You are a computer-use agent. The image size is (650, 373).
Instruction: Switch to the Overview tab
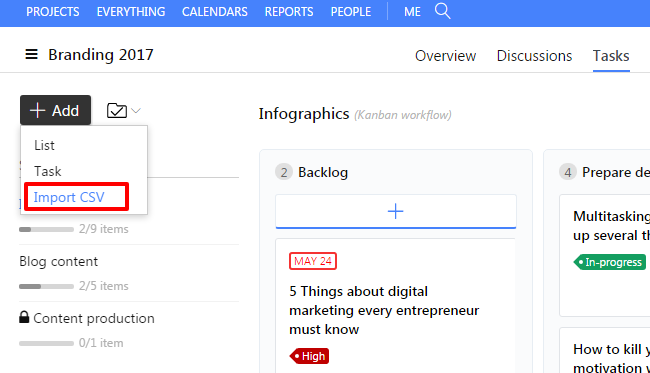pos(446,56)
